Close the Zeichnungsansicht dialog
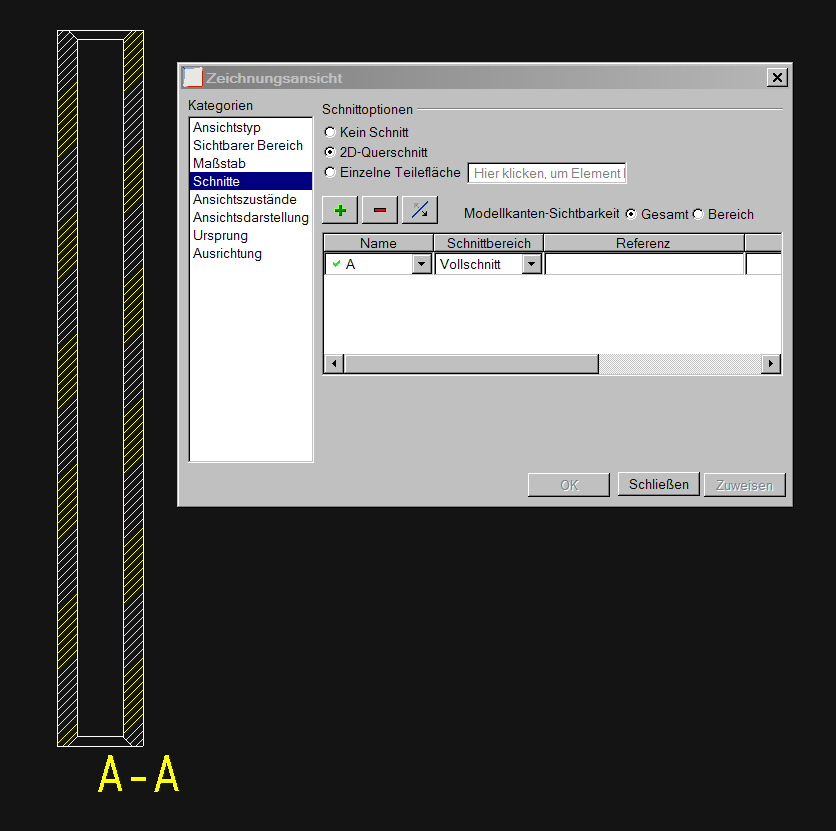The width and height of the screenshot is (836, 831). tap(777, 78)
